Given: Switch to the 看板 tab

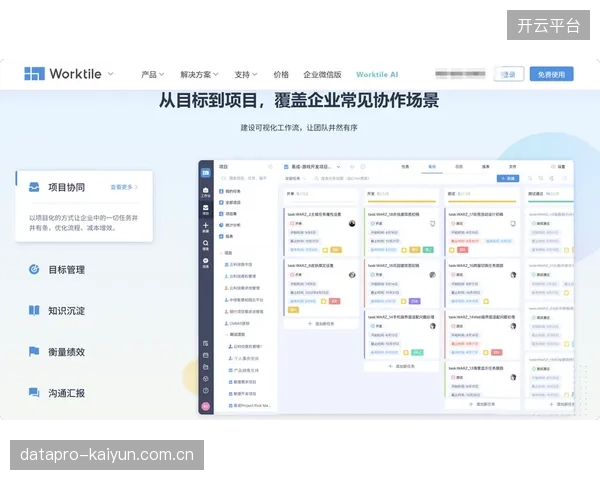Looking at the screenshot, I should [432, 167].
